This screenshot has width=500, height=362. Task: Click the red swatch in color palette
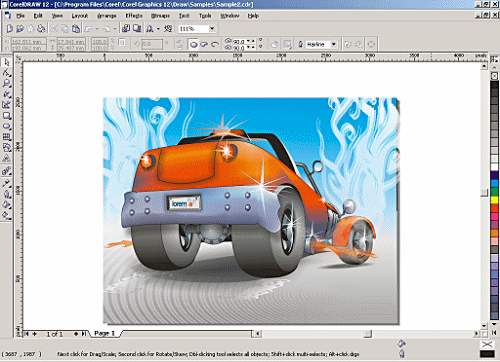(494, 208)
